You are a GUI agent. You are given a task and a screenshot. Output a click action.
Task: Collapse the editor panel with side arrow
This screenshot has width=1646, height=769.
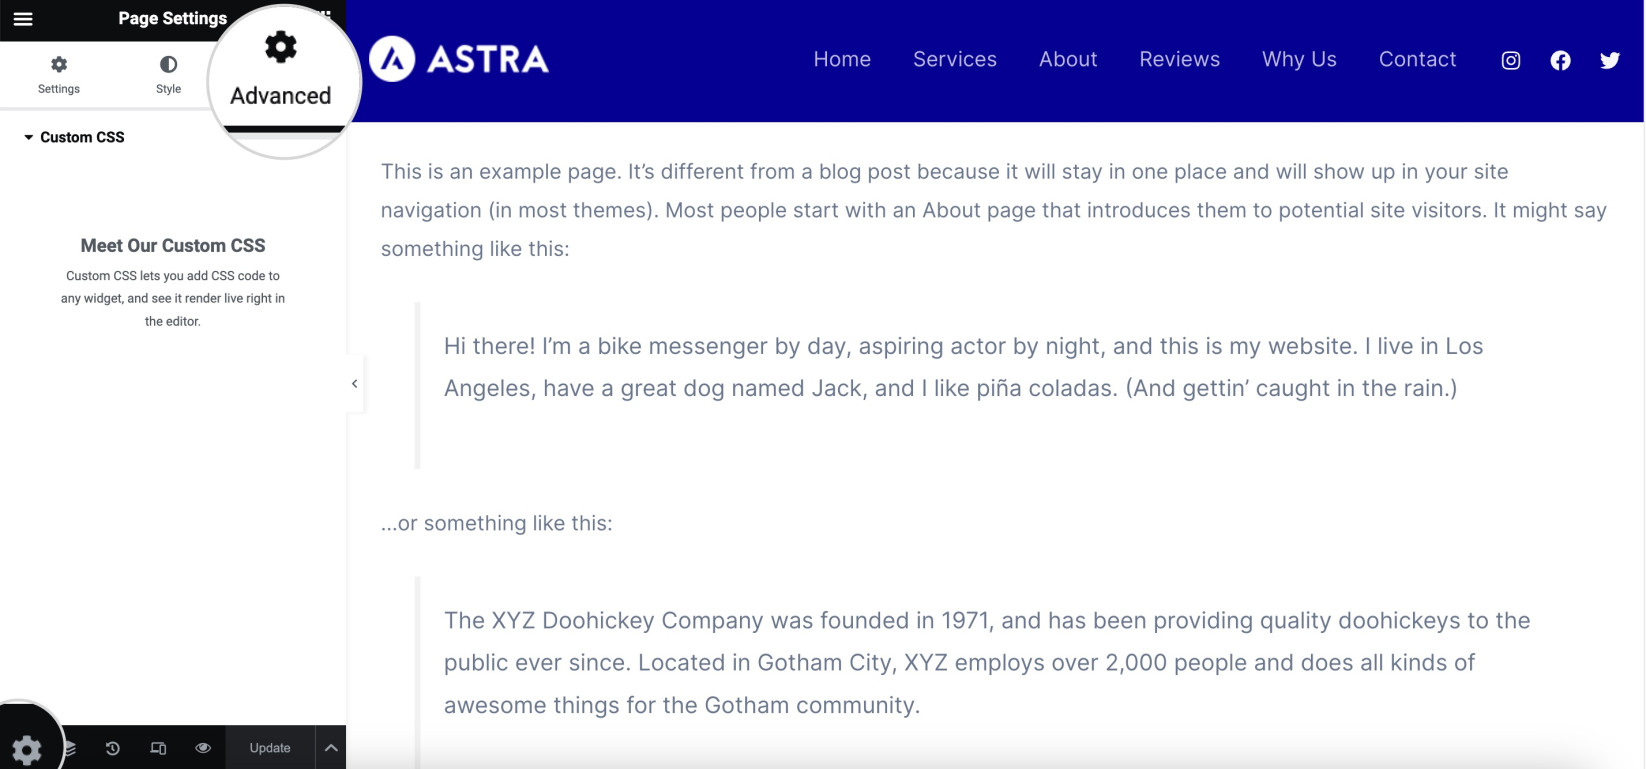click(x=354, y=384)
